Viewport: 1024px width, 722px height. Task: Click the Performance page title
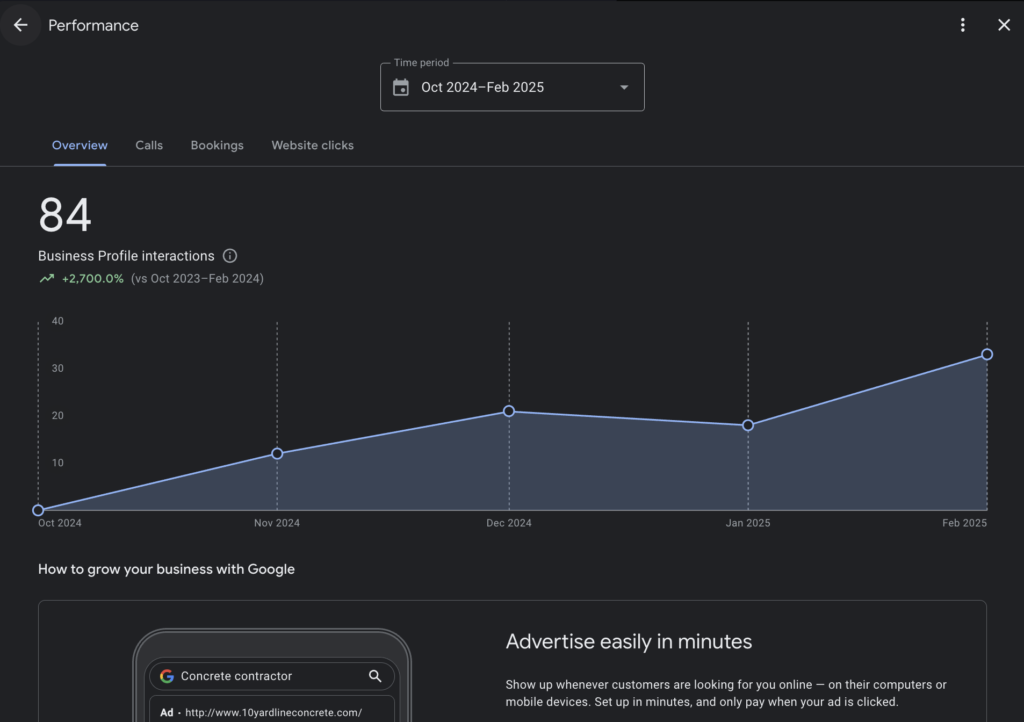(93, 25)
